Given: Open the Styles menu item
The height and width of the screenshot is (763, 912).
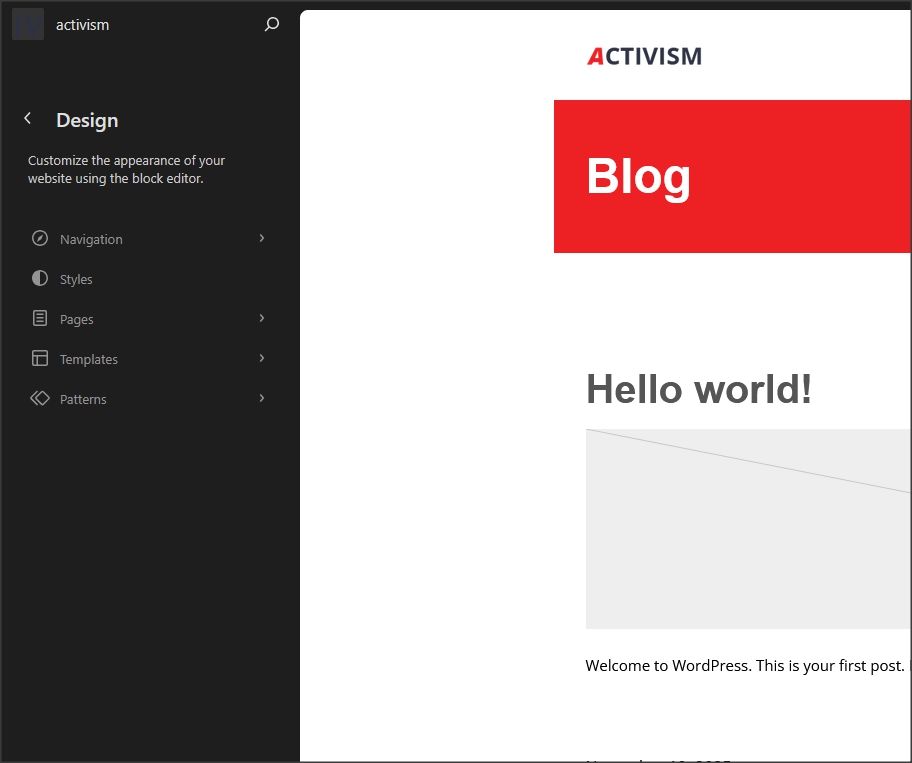Looking at the screenshot, I should (76, 280).
